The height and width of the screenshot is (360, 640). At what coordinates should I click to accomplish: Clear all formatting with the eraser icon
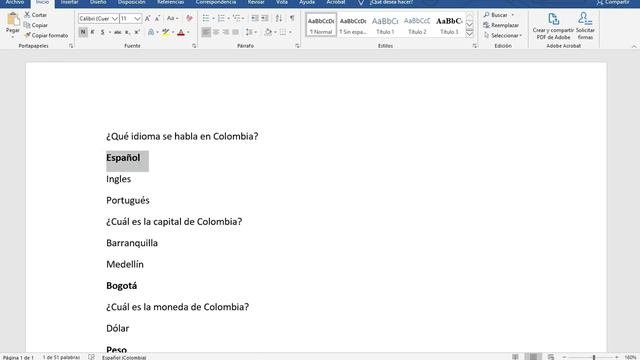[x=189, y=18]
